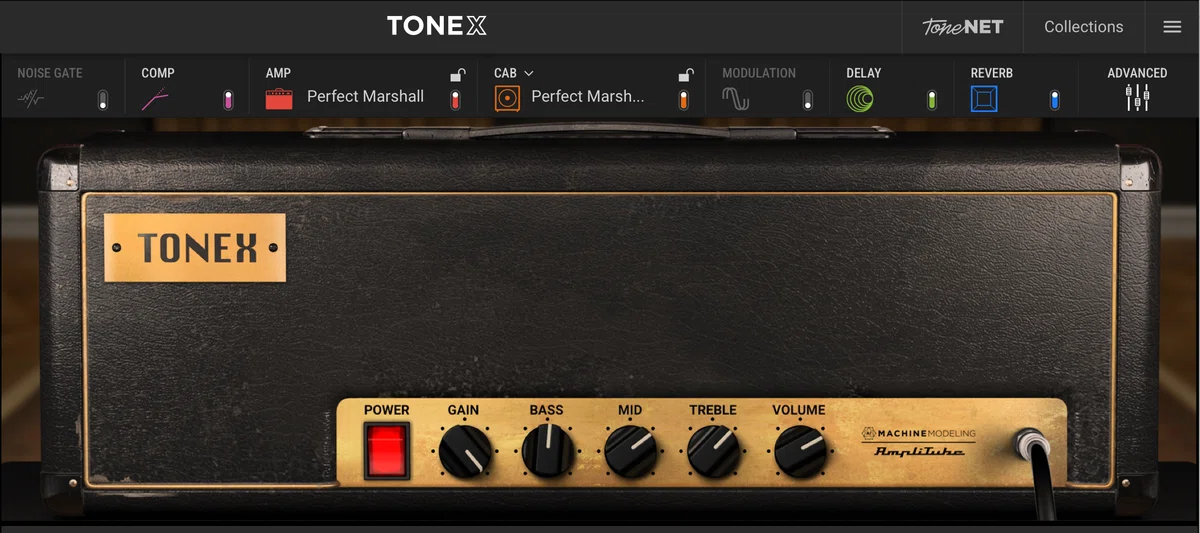Click the ADVANCED label
The height and width of the screenshot is (533, 1200).
click(1137, 73)
